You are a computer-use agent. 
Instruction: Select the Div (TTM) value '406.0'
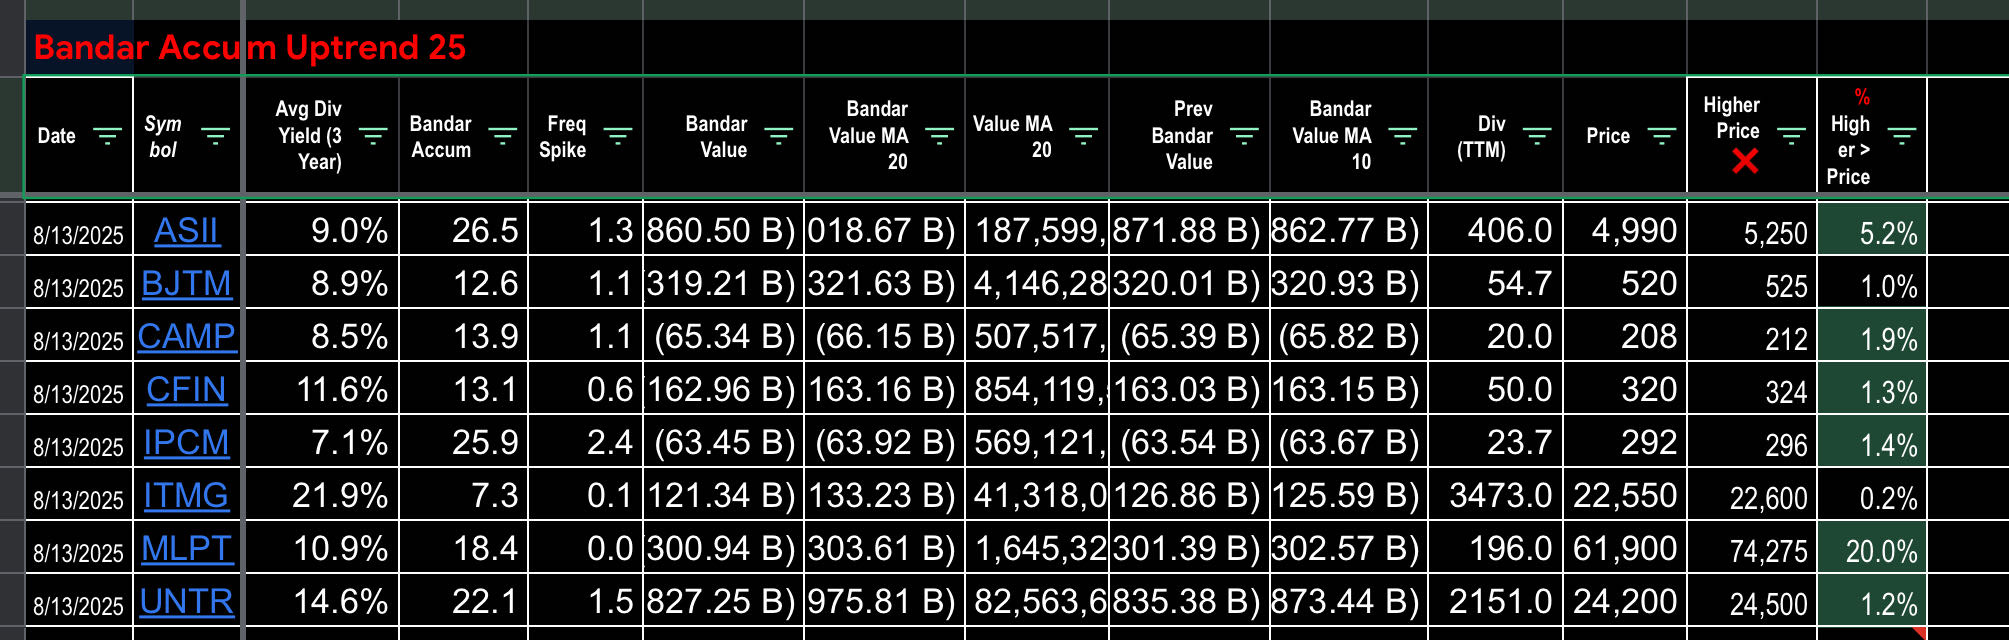(1496, 231)
